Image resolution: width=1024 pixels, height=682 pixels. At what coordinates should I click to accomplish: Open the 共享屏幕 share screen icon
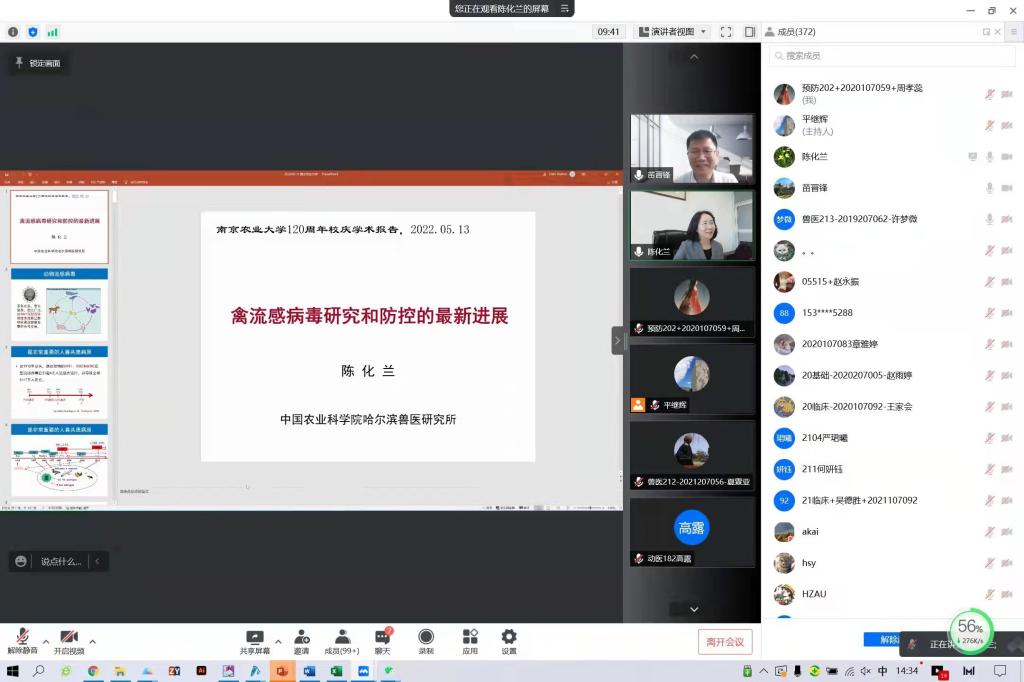[x=254, y=640]
